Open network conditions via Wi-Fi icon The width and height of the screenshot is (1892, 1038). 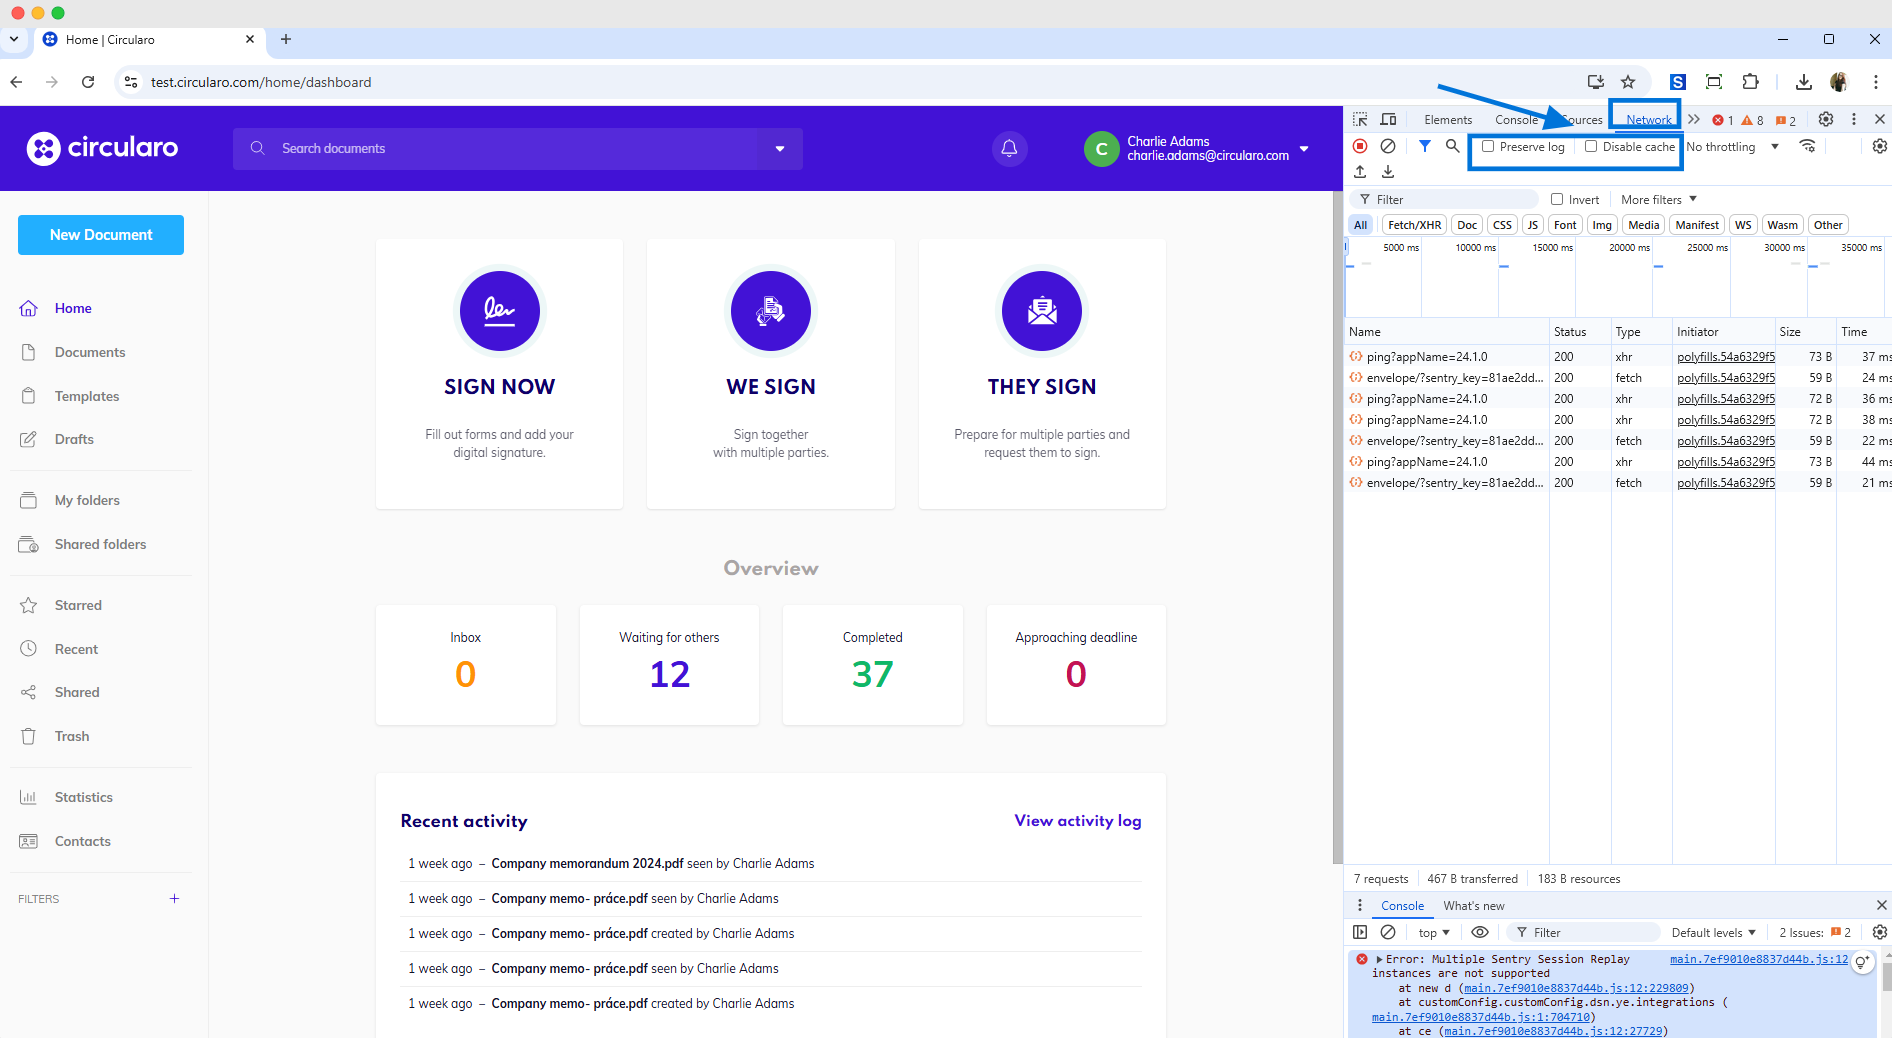tap(1808, 146)
